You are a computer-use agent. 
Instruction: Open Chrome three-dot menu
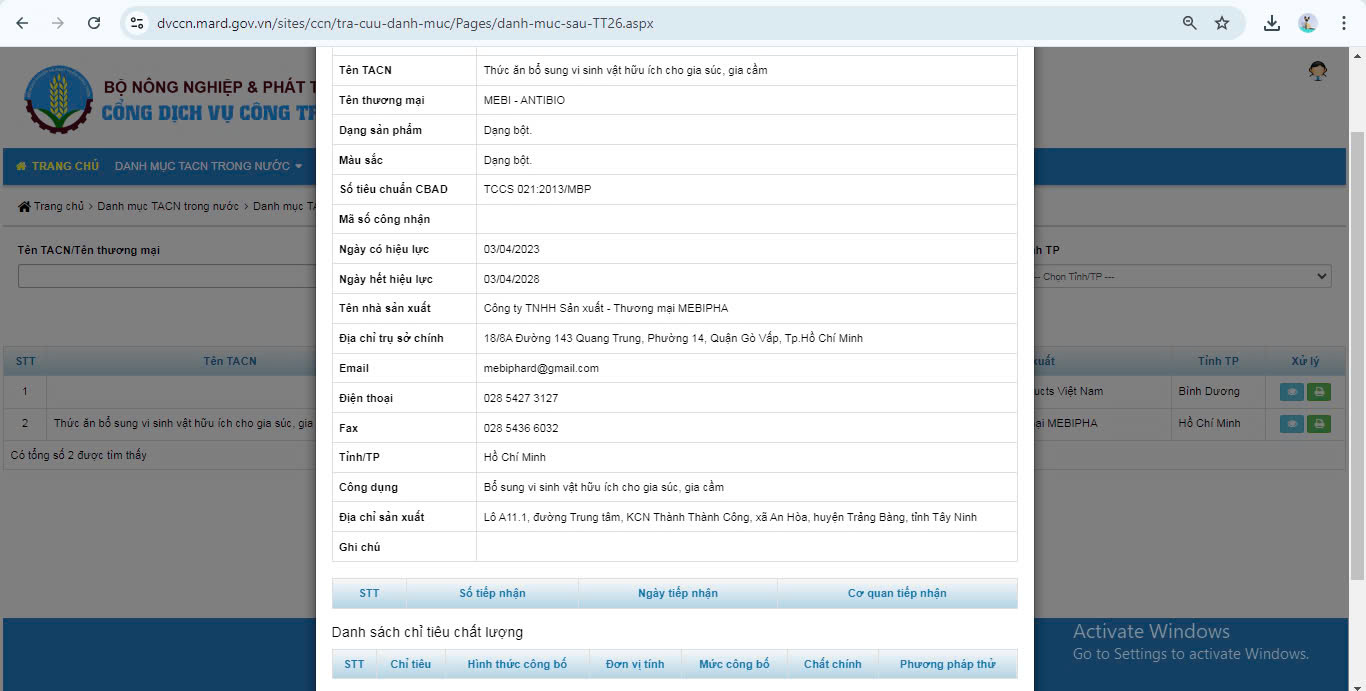[1344, 23]
